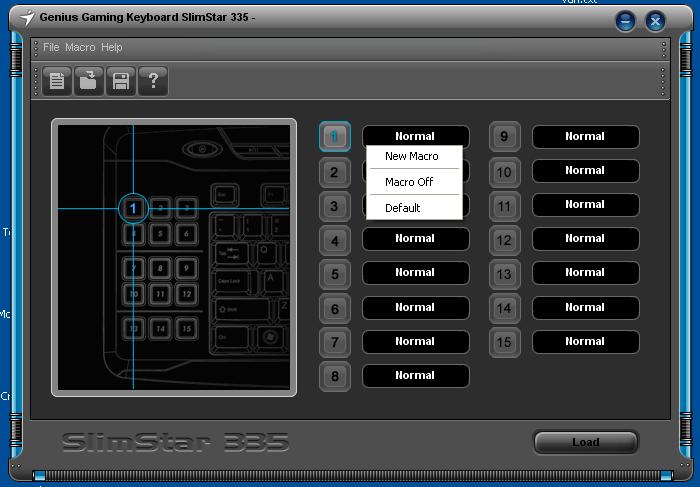Screen dimensions: 700x487
Task: Open the Normal dropdown for key 14
Action: click(585, 308)
